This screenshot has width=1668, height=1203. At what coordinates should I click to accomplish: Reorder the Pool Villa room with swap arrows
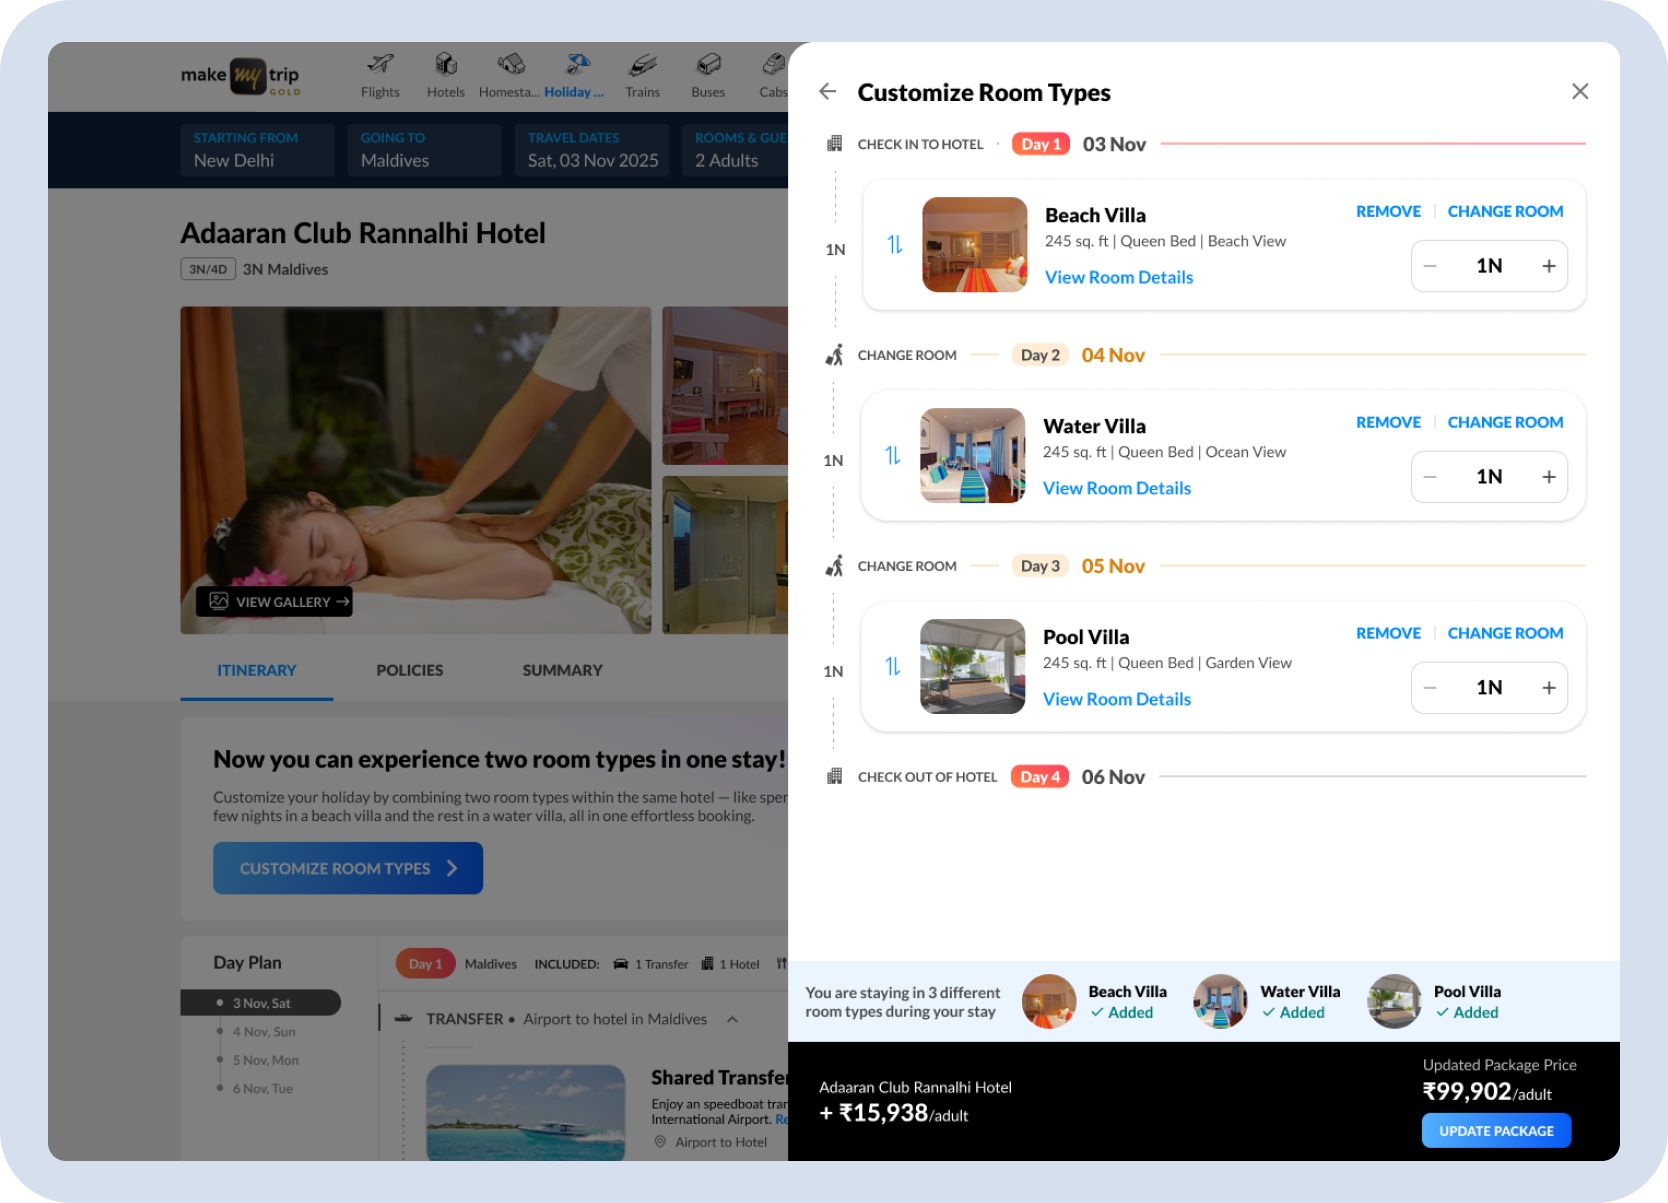click(x=893, y=667)
